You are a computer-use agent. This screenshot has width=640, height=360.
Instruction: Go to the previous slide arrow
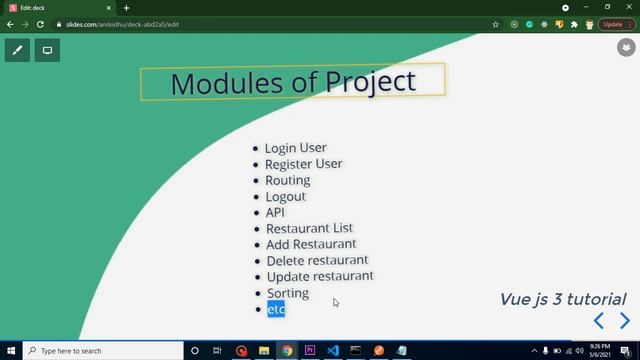pyautogui.click(x=599, y=321)
